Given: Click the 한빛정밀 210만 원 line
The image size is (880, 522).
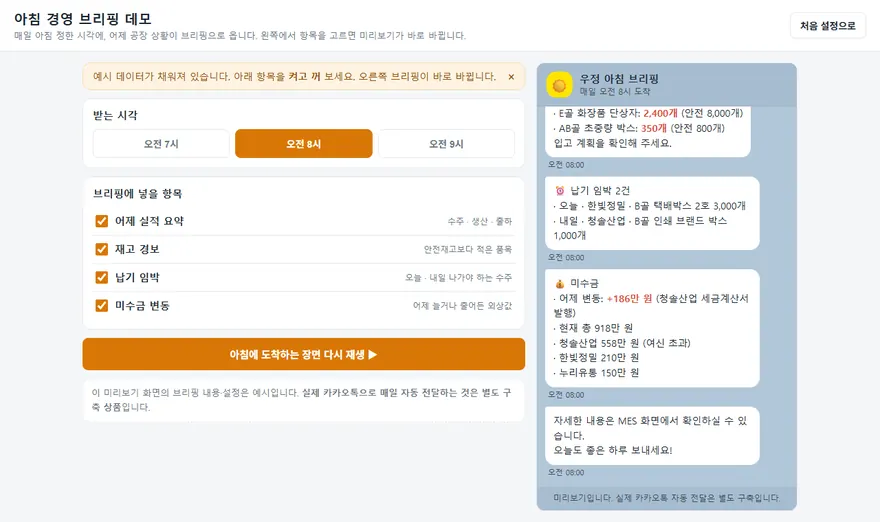Looking at the screenshot, I should click(597, 358).
